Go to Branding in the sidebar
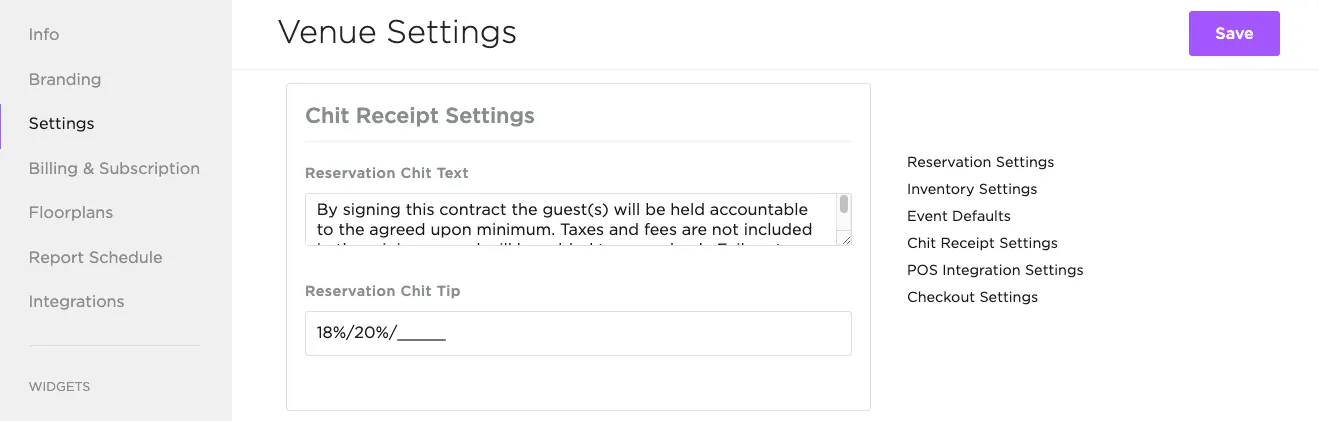 point(65,79)
